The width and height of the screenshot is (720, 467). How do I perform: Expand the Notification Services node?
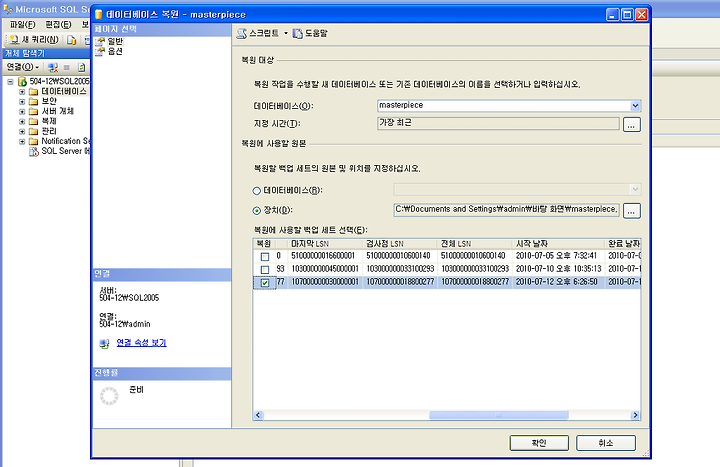(x=22, y=141)
